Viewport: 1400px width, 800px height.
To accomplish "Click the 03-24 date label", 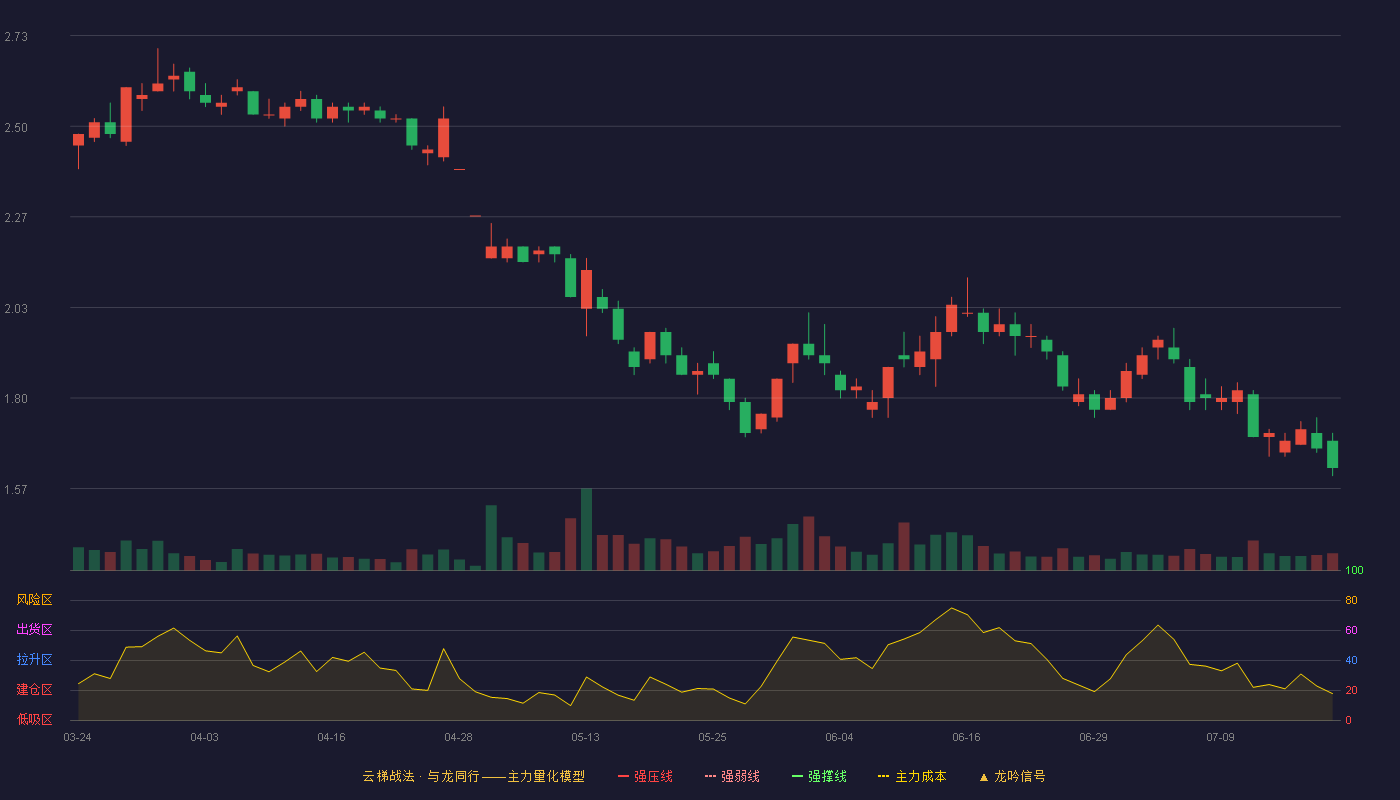I will (77, 737).
